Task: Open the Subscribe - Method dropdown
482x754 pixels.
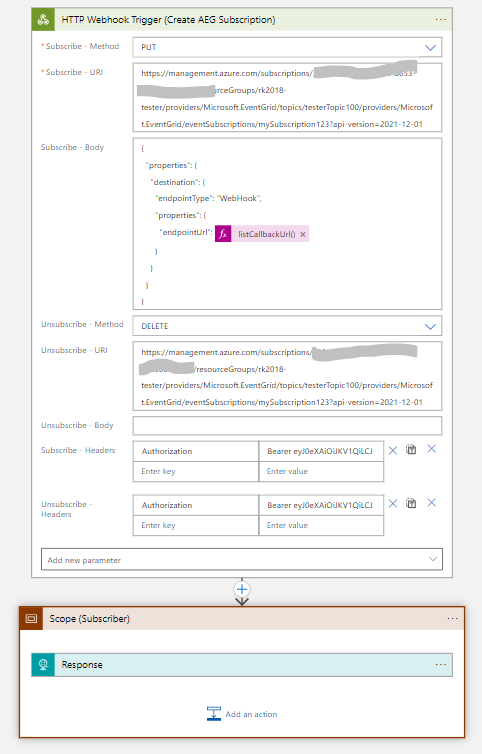Action: click(287, 47)
